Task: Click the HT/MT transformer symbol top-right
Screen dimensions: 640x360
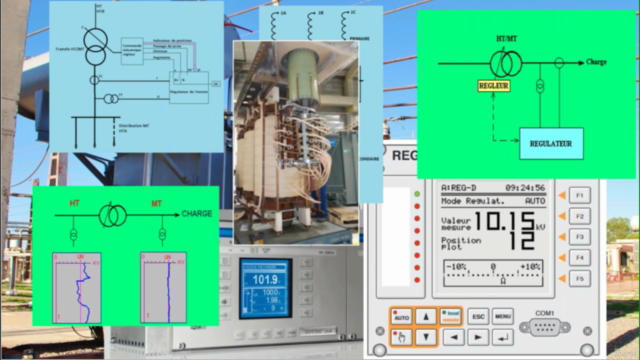Action: 506,64
